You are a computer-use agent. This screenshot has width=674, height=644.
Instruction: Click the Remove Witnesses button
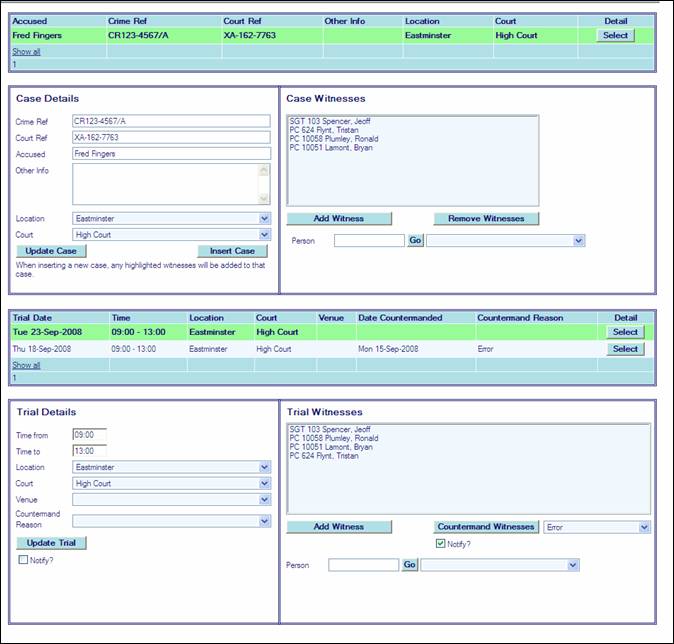tap(485, 218)
